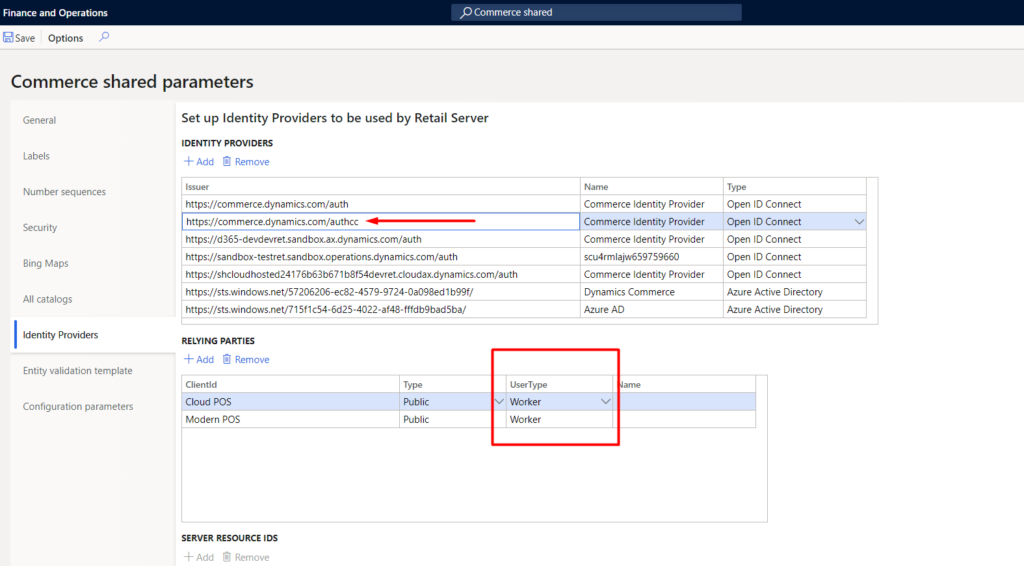Viewport: 1024px width, 566px height.
Task: Select the sts.windows.net/57206206 issuer row
Action: pyautogui.click(x=381, y=292)
